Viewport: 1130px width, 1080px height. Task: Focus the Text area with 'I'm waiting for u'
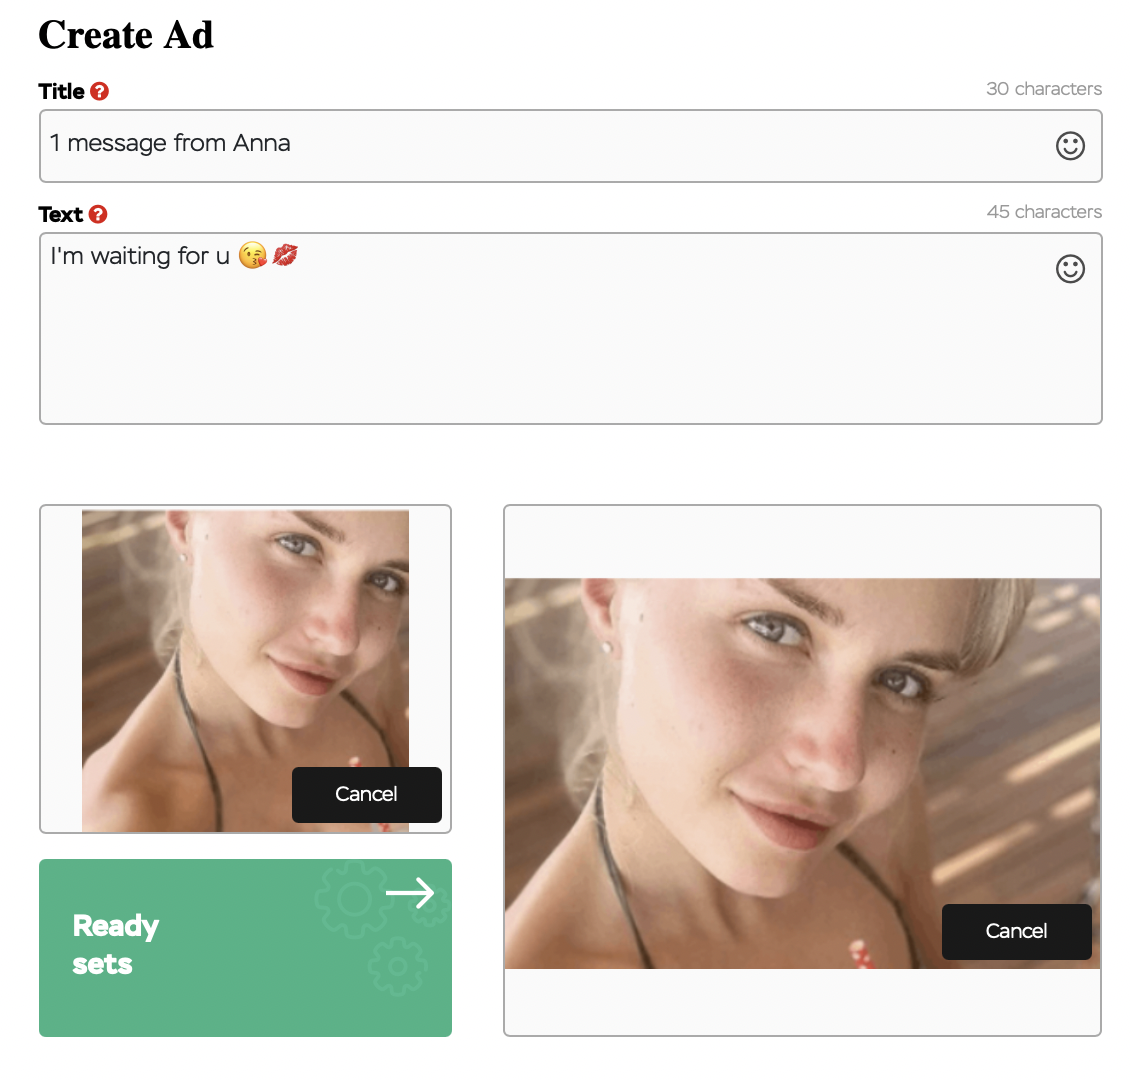(571, 329)
